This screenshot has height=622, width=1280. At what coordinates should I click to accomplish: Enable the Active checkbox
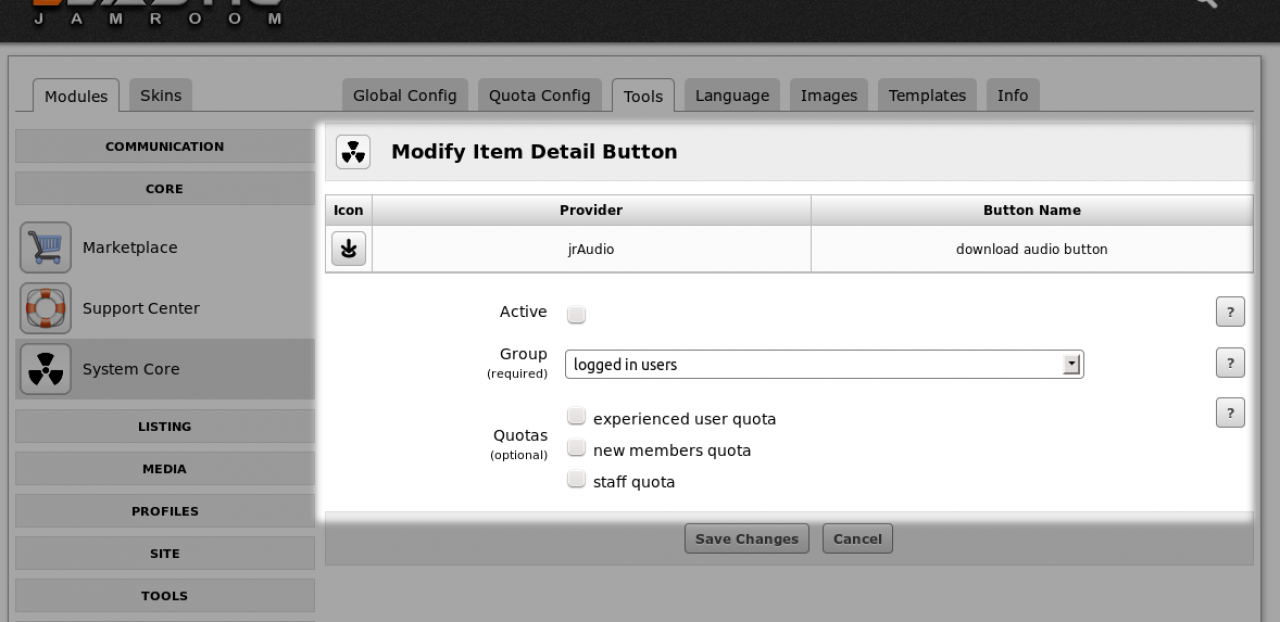pyautogui.click(x=576, y=314)
